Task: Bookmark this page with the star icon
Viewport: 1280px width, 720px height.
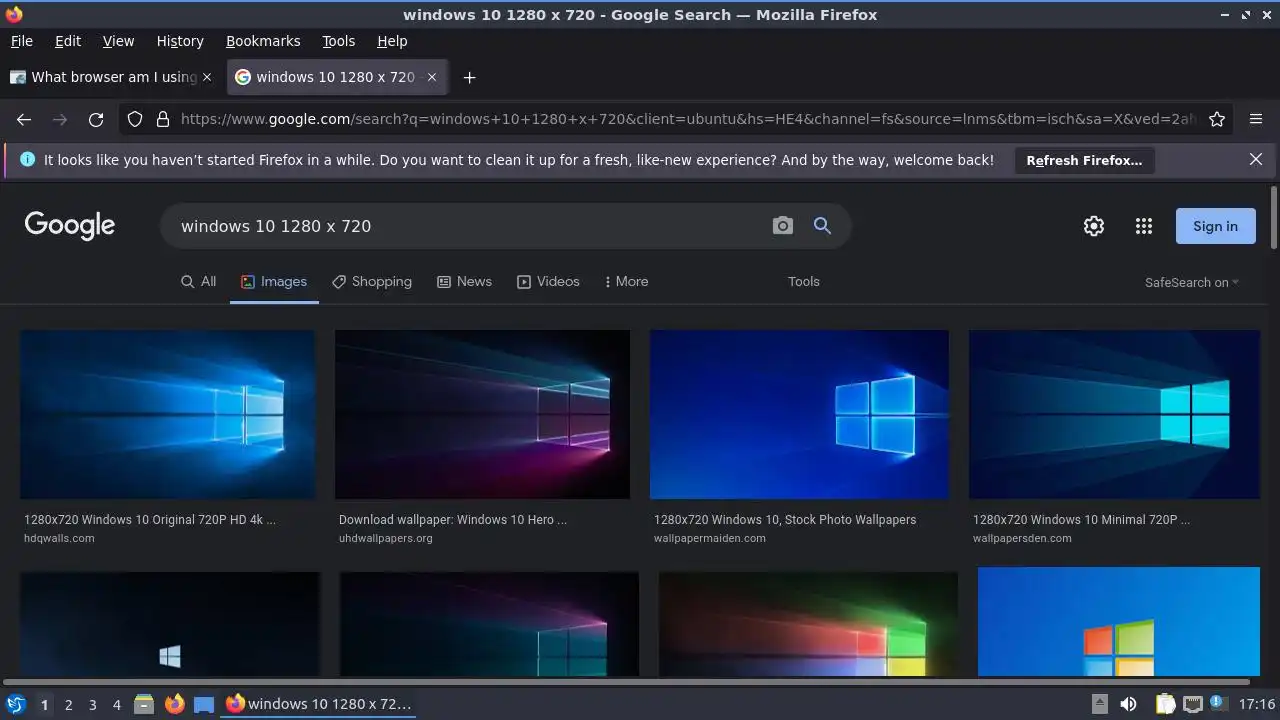Action: (1217, 119)
